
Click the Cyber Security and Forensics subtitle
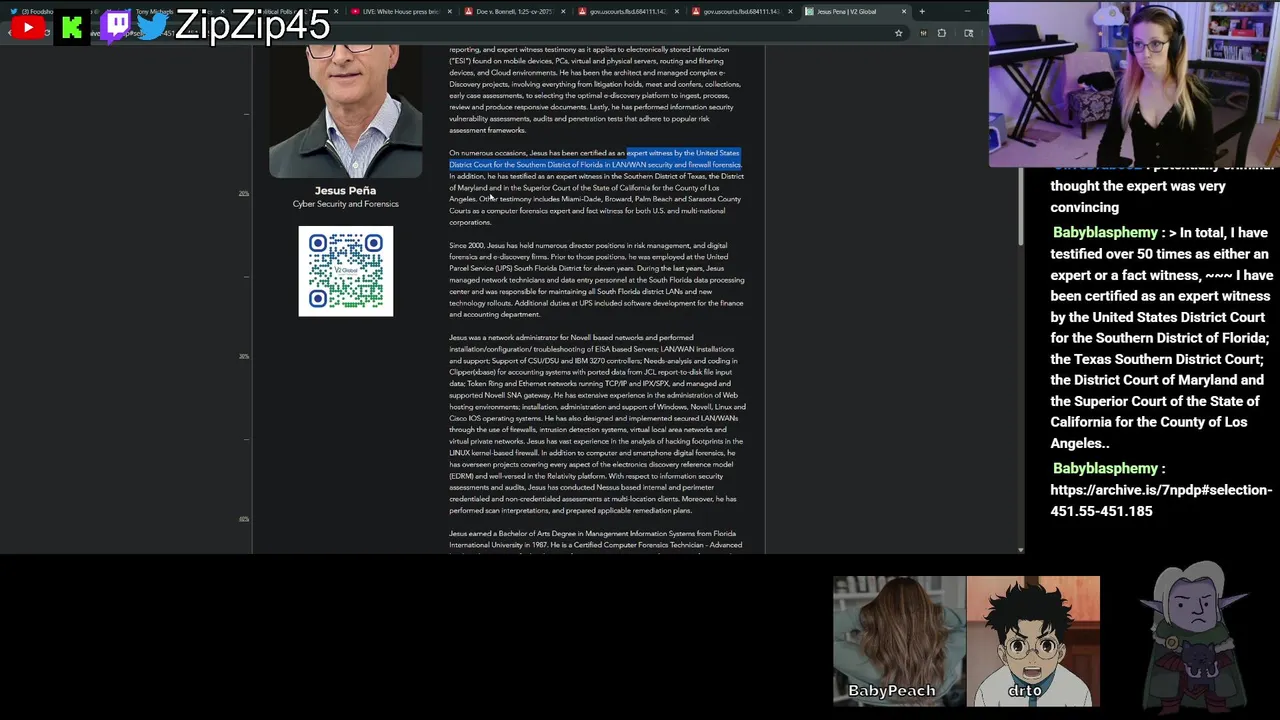point(345,204)
